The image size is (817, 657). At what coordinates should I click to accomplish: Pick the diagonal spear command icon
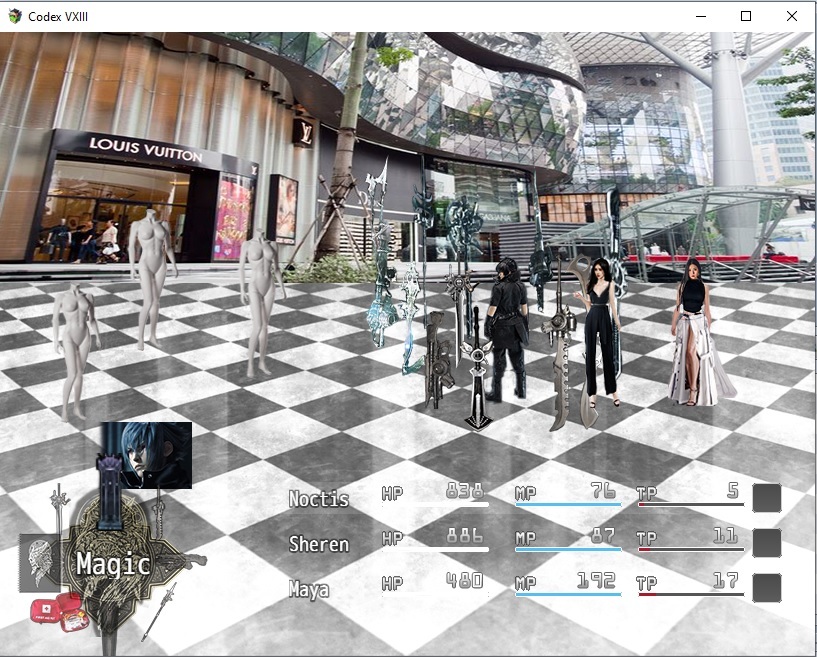point(158,612)
